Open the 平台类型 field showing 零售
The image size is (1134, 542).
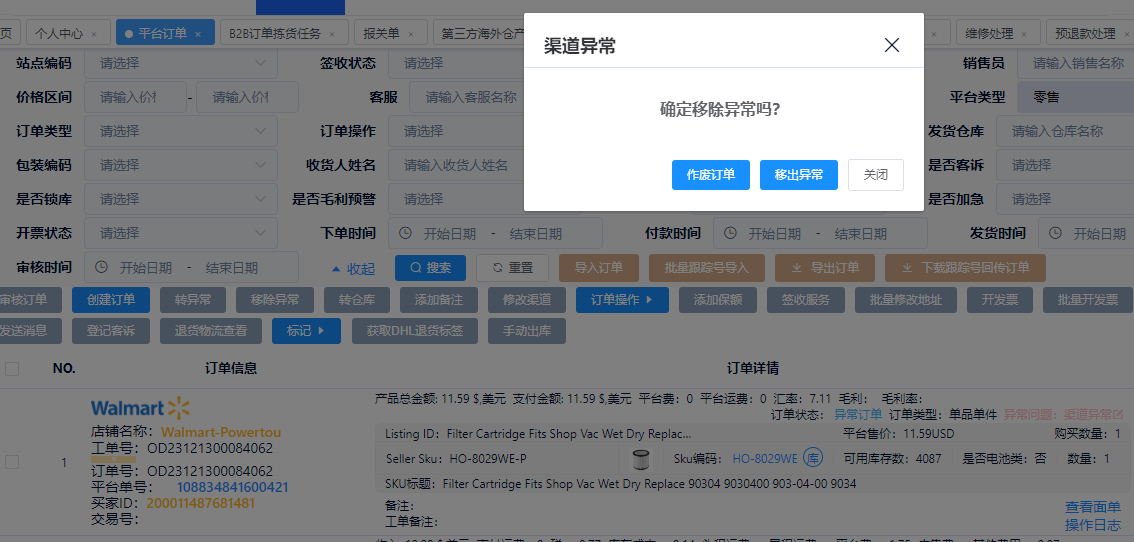[1075, 97]
